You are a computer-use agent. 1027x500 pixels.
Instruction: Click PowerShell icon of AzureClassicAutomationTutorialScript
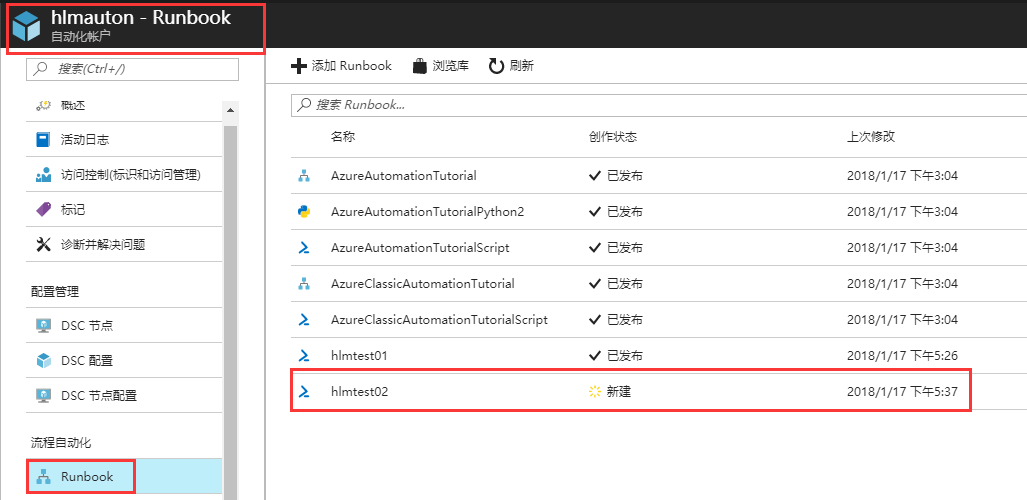click(303, 320)
